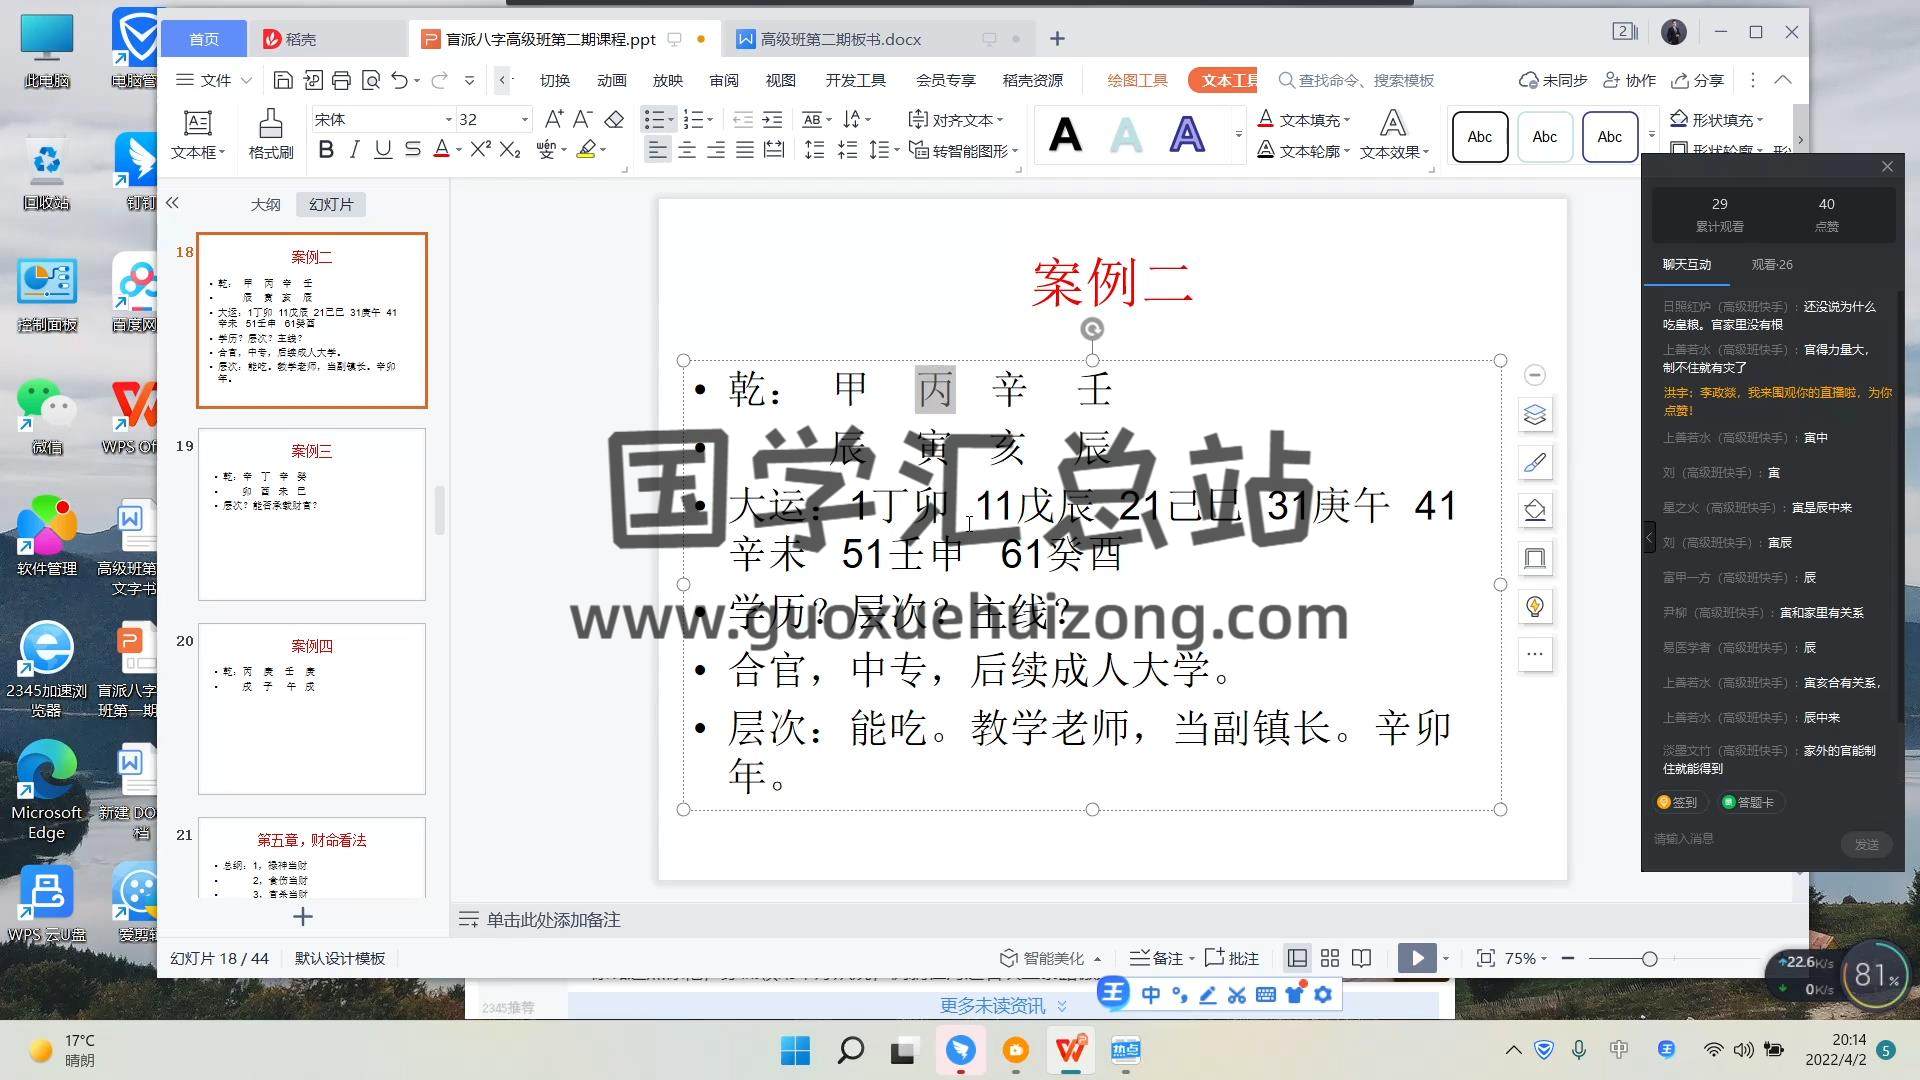Apply italic formatting
Viewport: 1920px width, 1080px height.
354,150
